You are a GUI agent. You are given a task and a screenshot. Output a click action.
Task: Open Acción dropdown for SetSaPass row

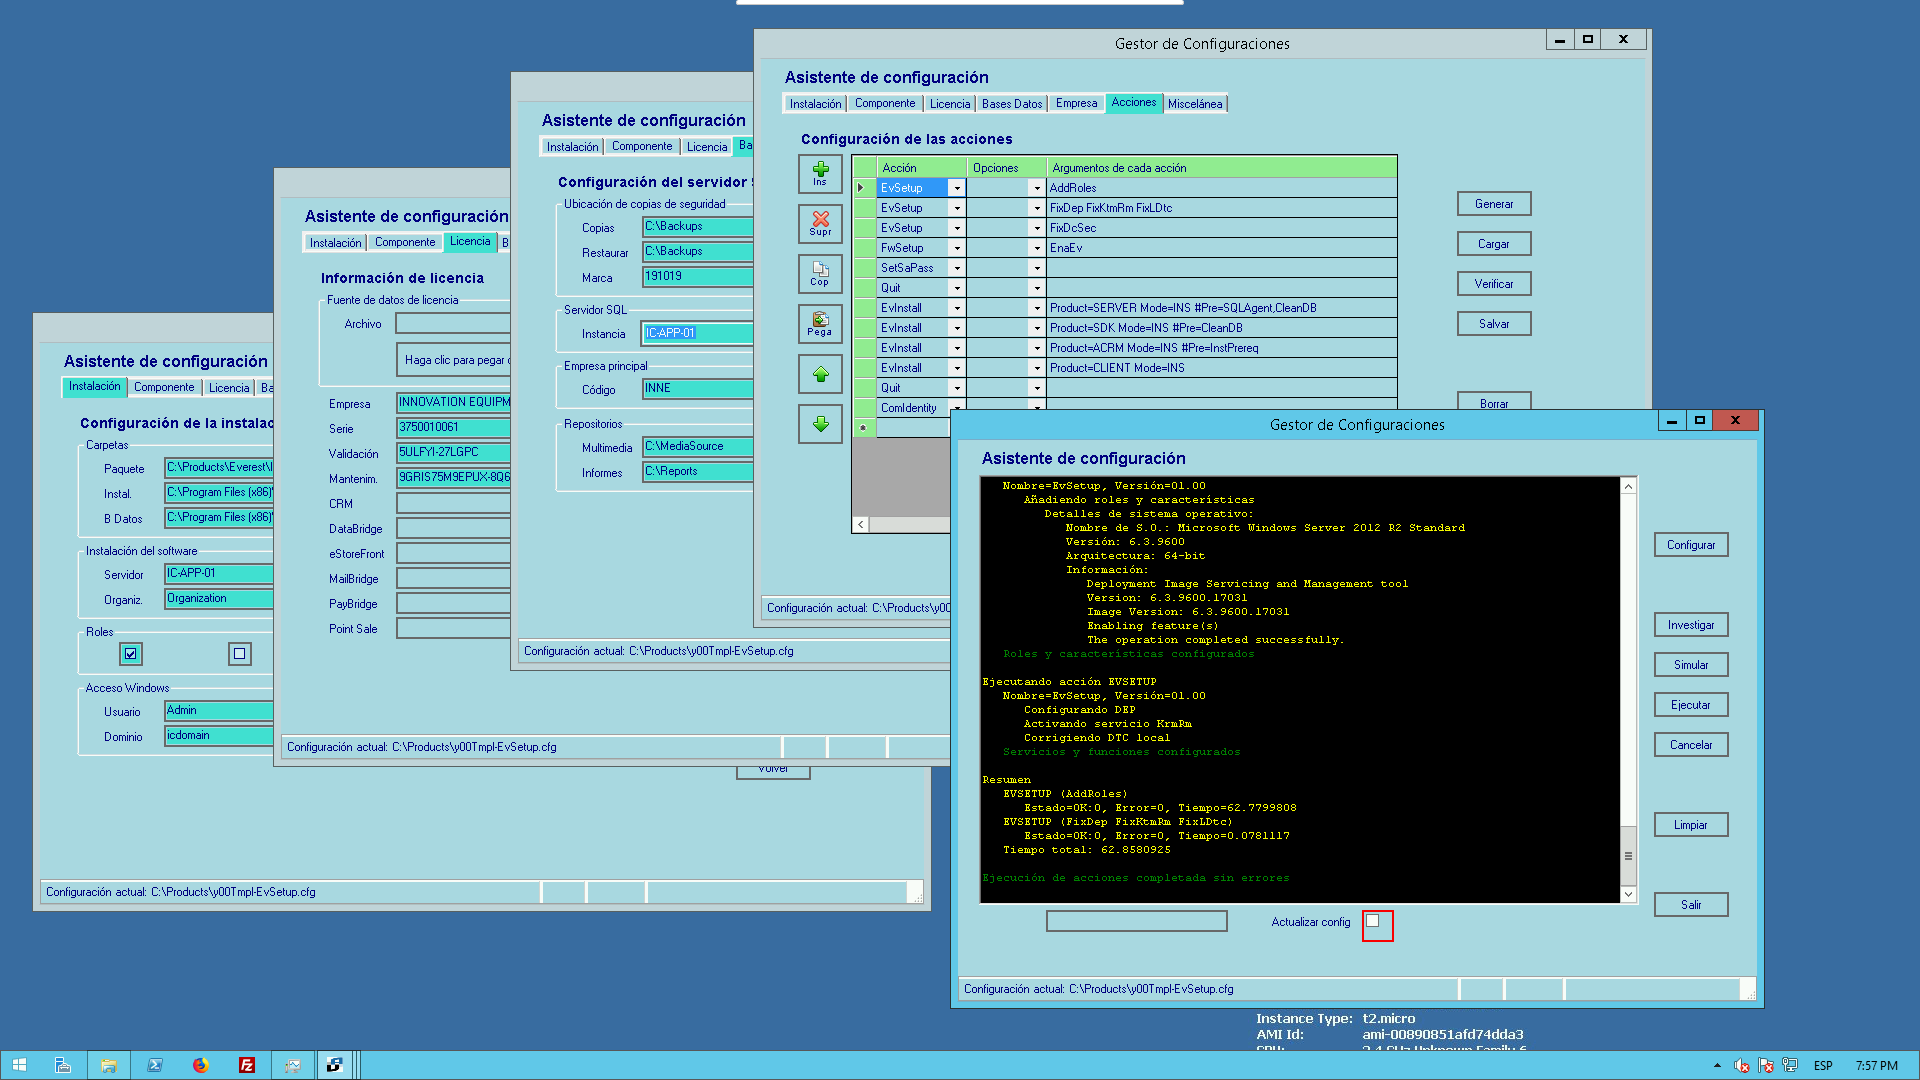click(x=957, y=268)
